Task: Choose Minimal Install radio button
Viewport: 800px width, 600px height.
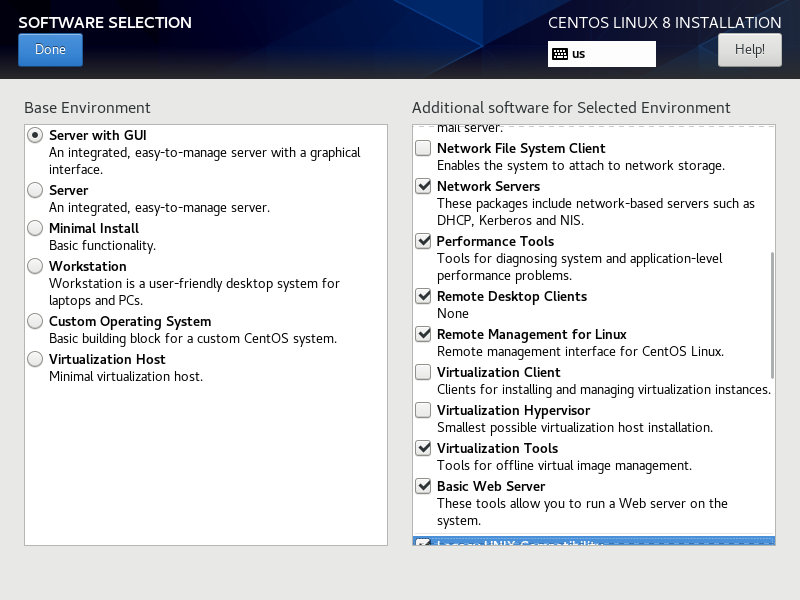Action: [x=35, y=228]
